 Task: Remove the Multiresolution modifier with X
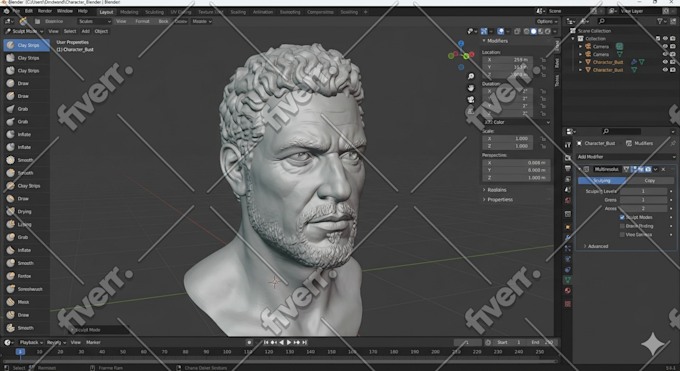click(x=663, y=169)
